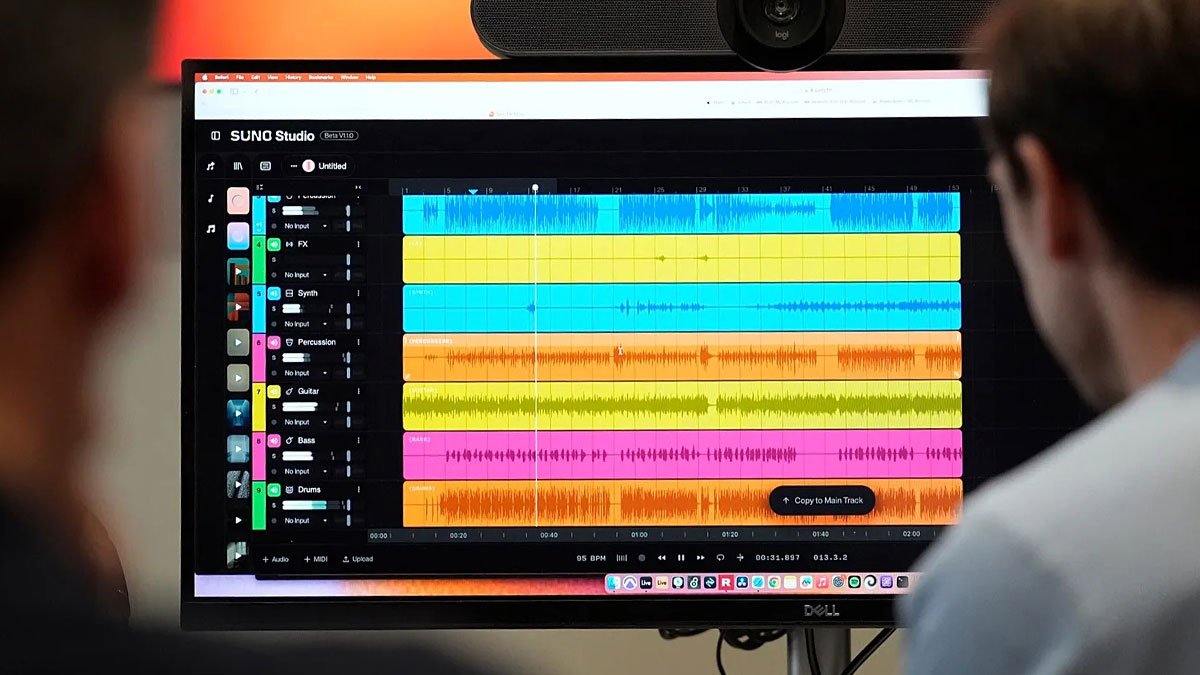
Task: Click the FX track type icon
Action: point(289,244)
